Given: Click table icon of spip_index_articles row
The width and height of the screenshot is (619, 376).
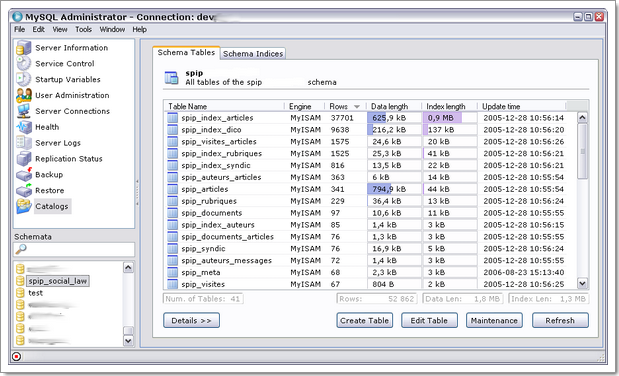Looking at the screenshot, I should click(x=172, y=118).
